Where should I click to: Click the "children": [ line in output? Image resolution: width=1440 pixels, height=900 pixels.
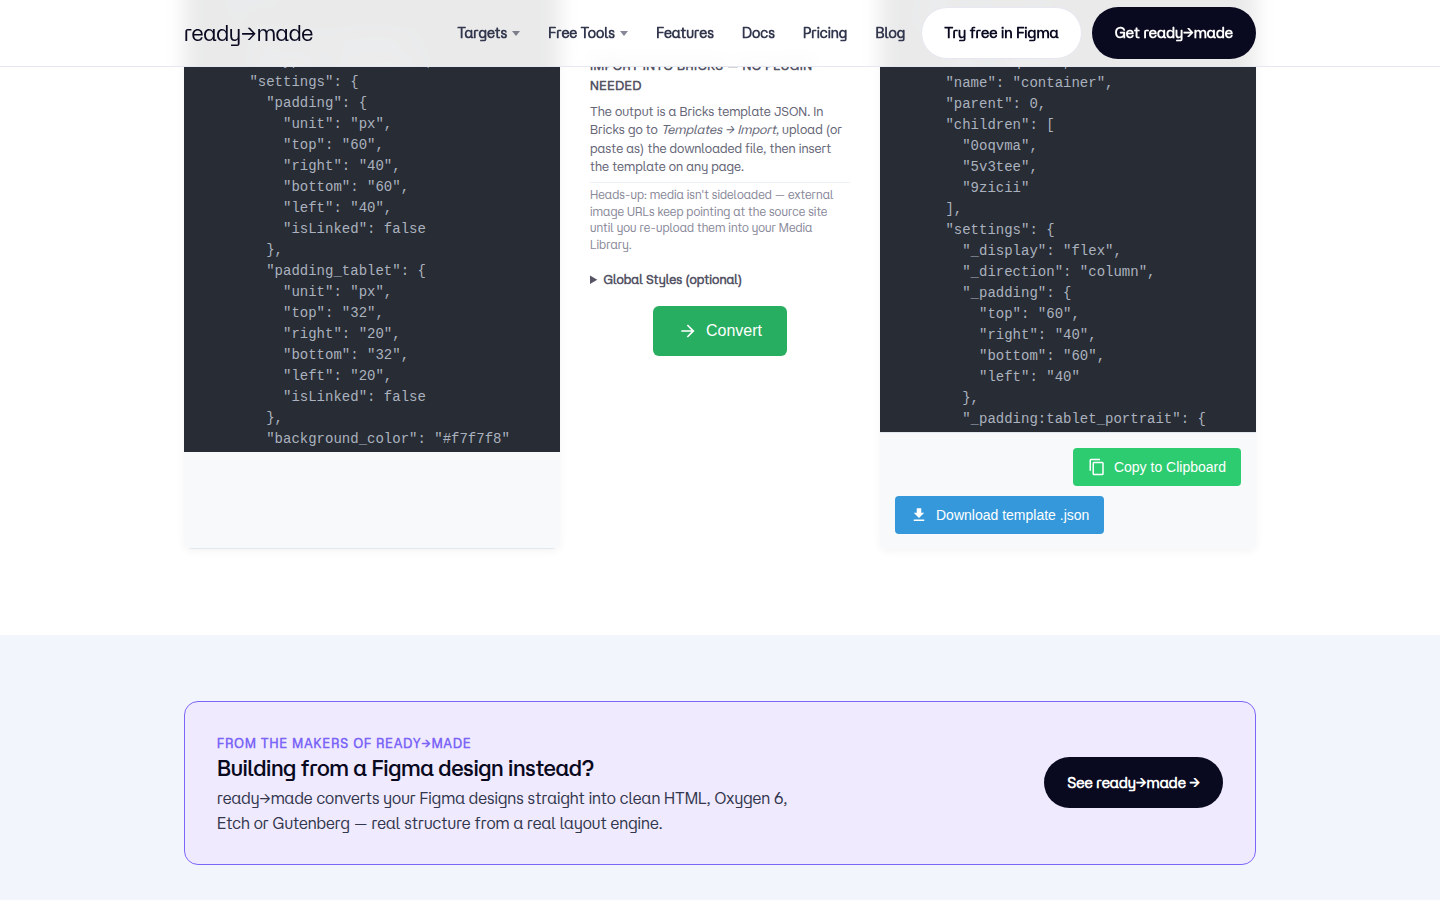coord(999,124)
